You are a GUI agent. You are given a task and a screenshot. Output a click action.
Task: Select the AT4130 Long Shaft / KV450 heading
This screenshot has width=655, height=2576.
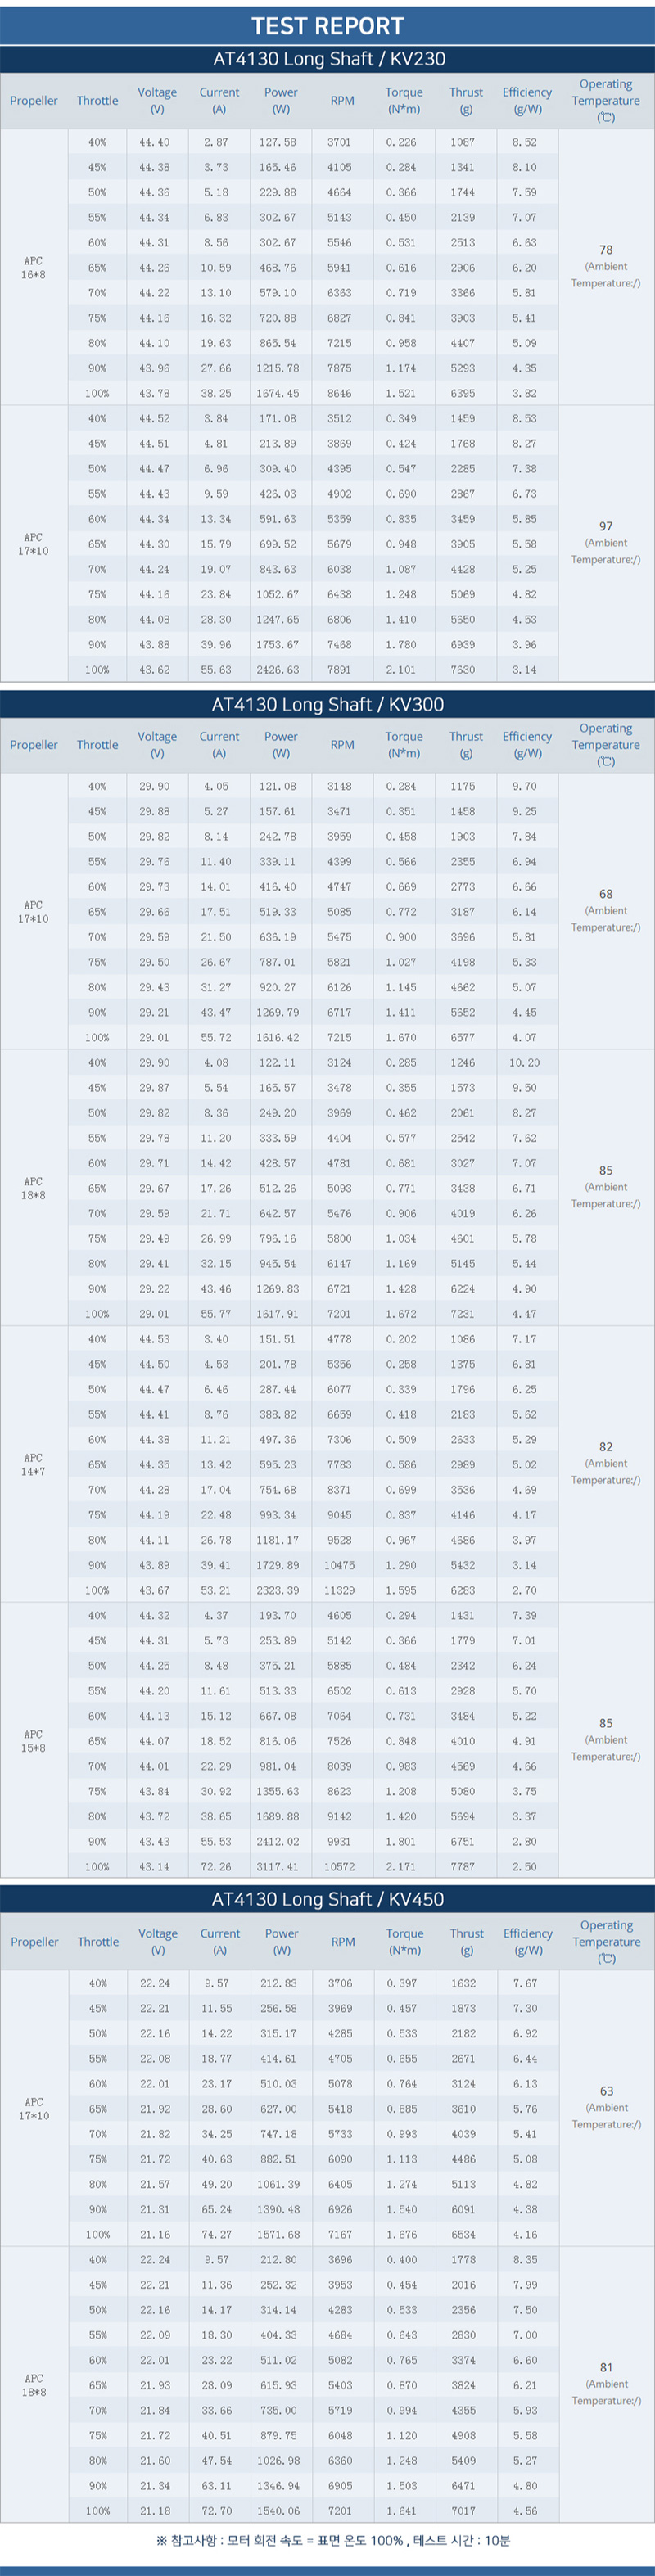point(327,1899)
